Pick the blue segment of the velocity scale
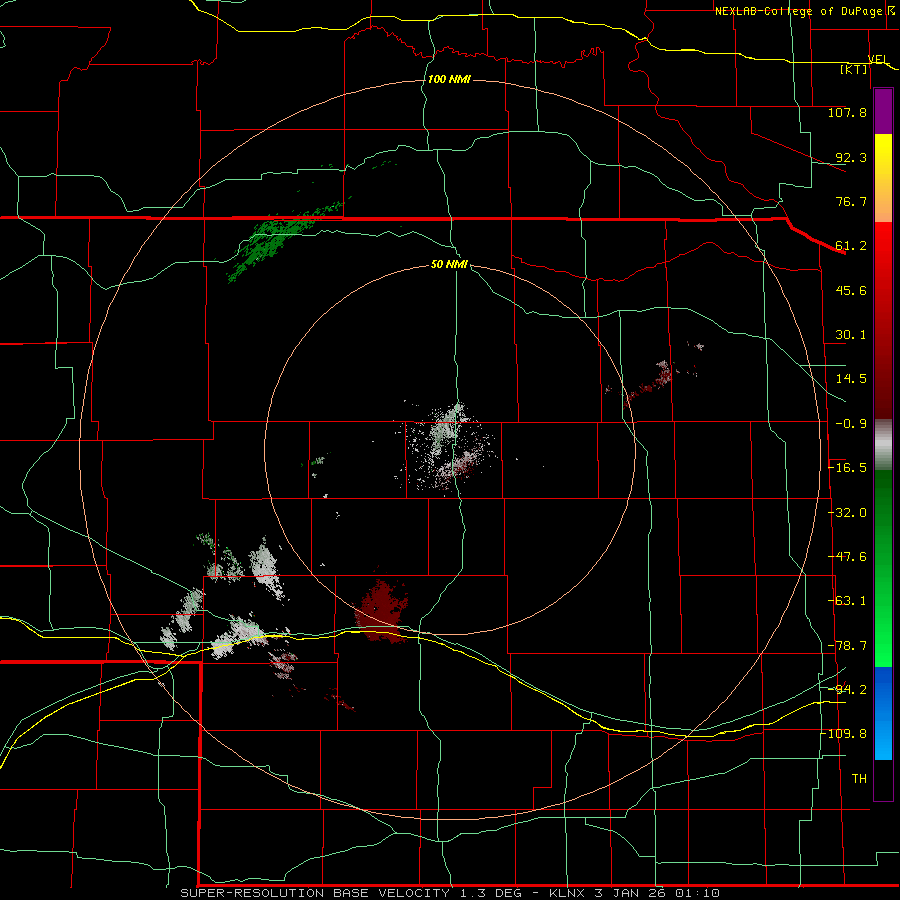 pos(883,713)
